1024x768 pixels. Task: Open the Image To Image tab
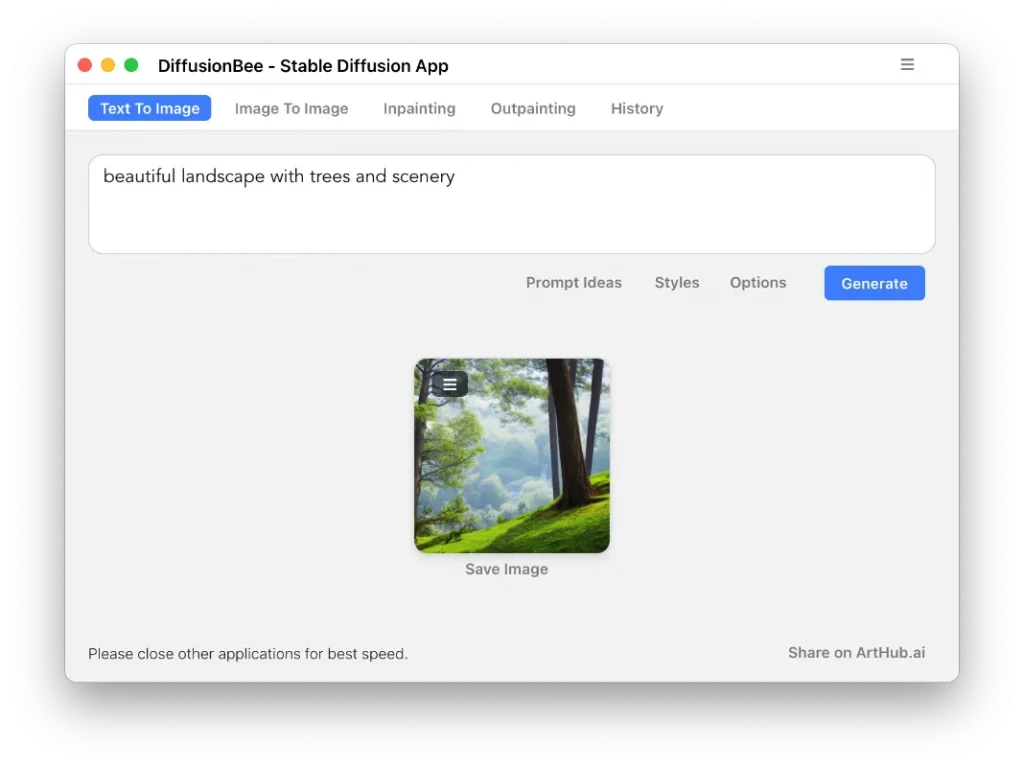coord(291,108)
